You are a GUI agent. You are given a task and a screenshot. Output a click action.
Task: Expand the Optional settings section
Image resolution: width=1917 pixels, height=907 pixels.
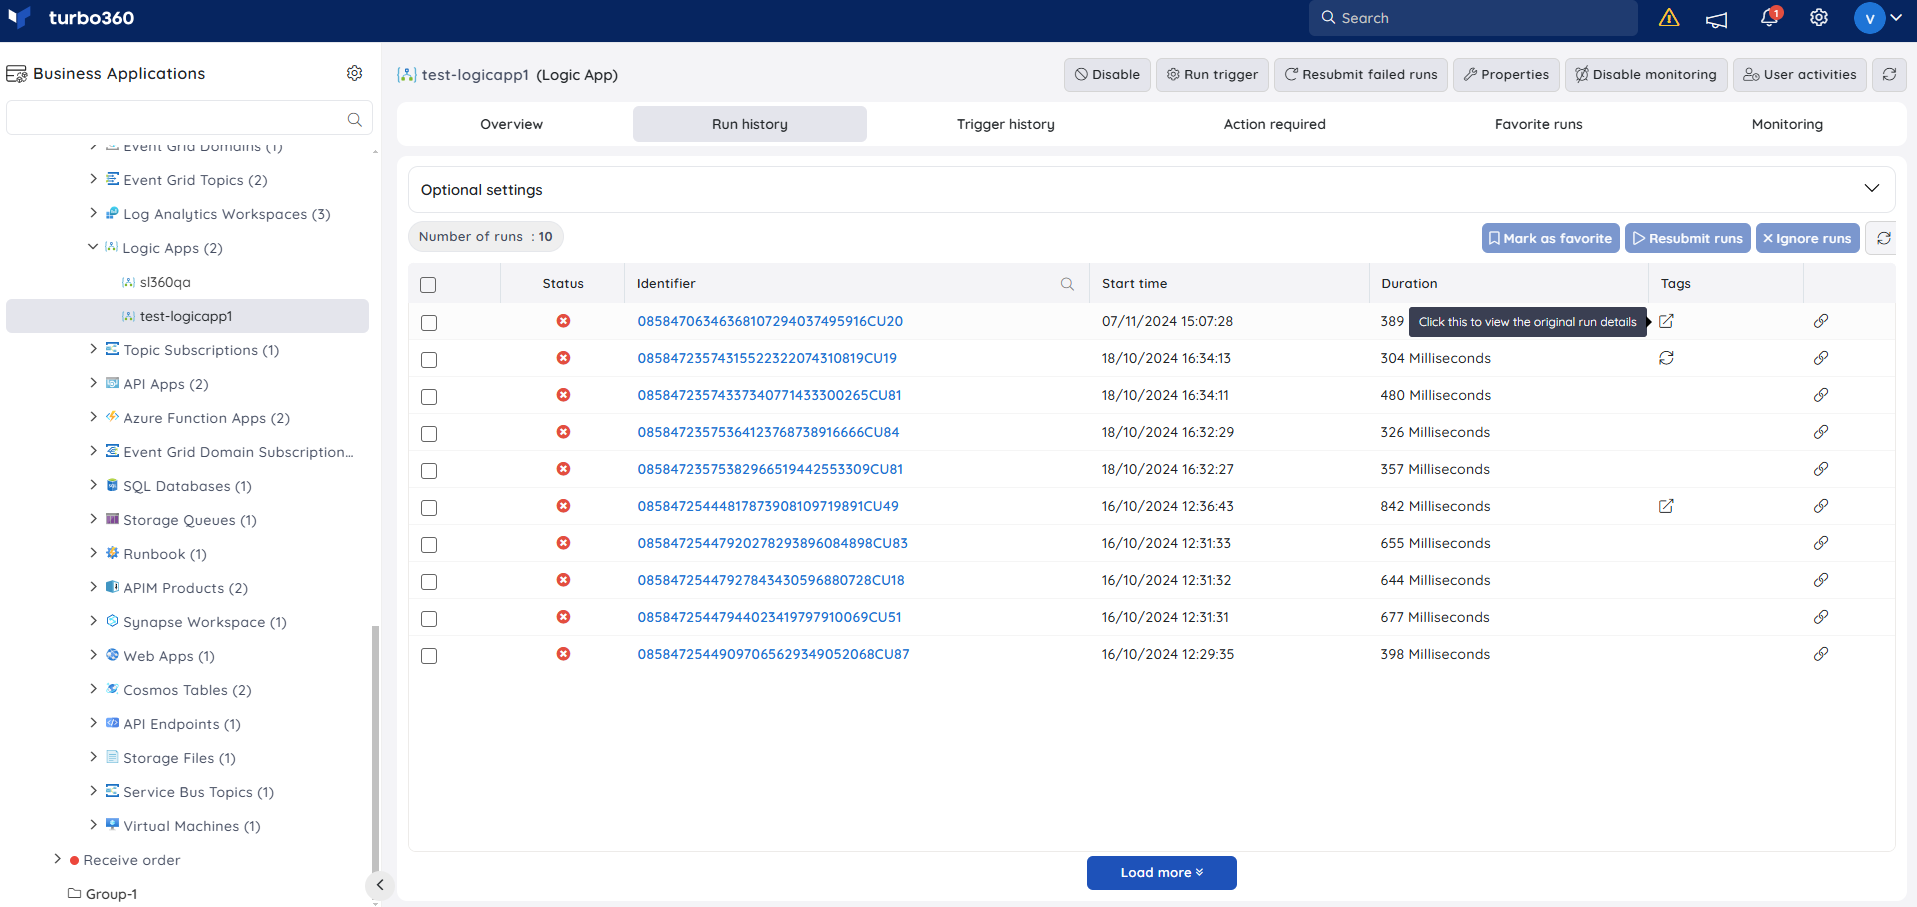(x=1151, y=189)
